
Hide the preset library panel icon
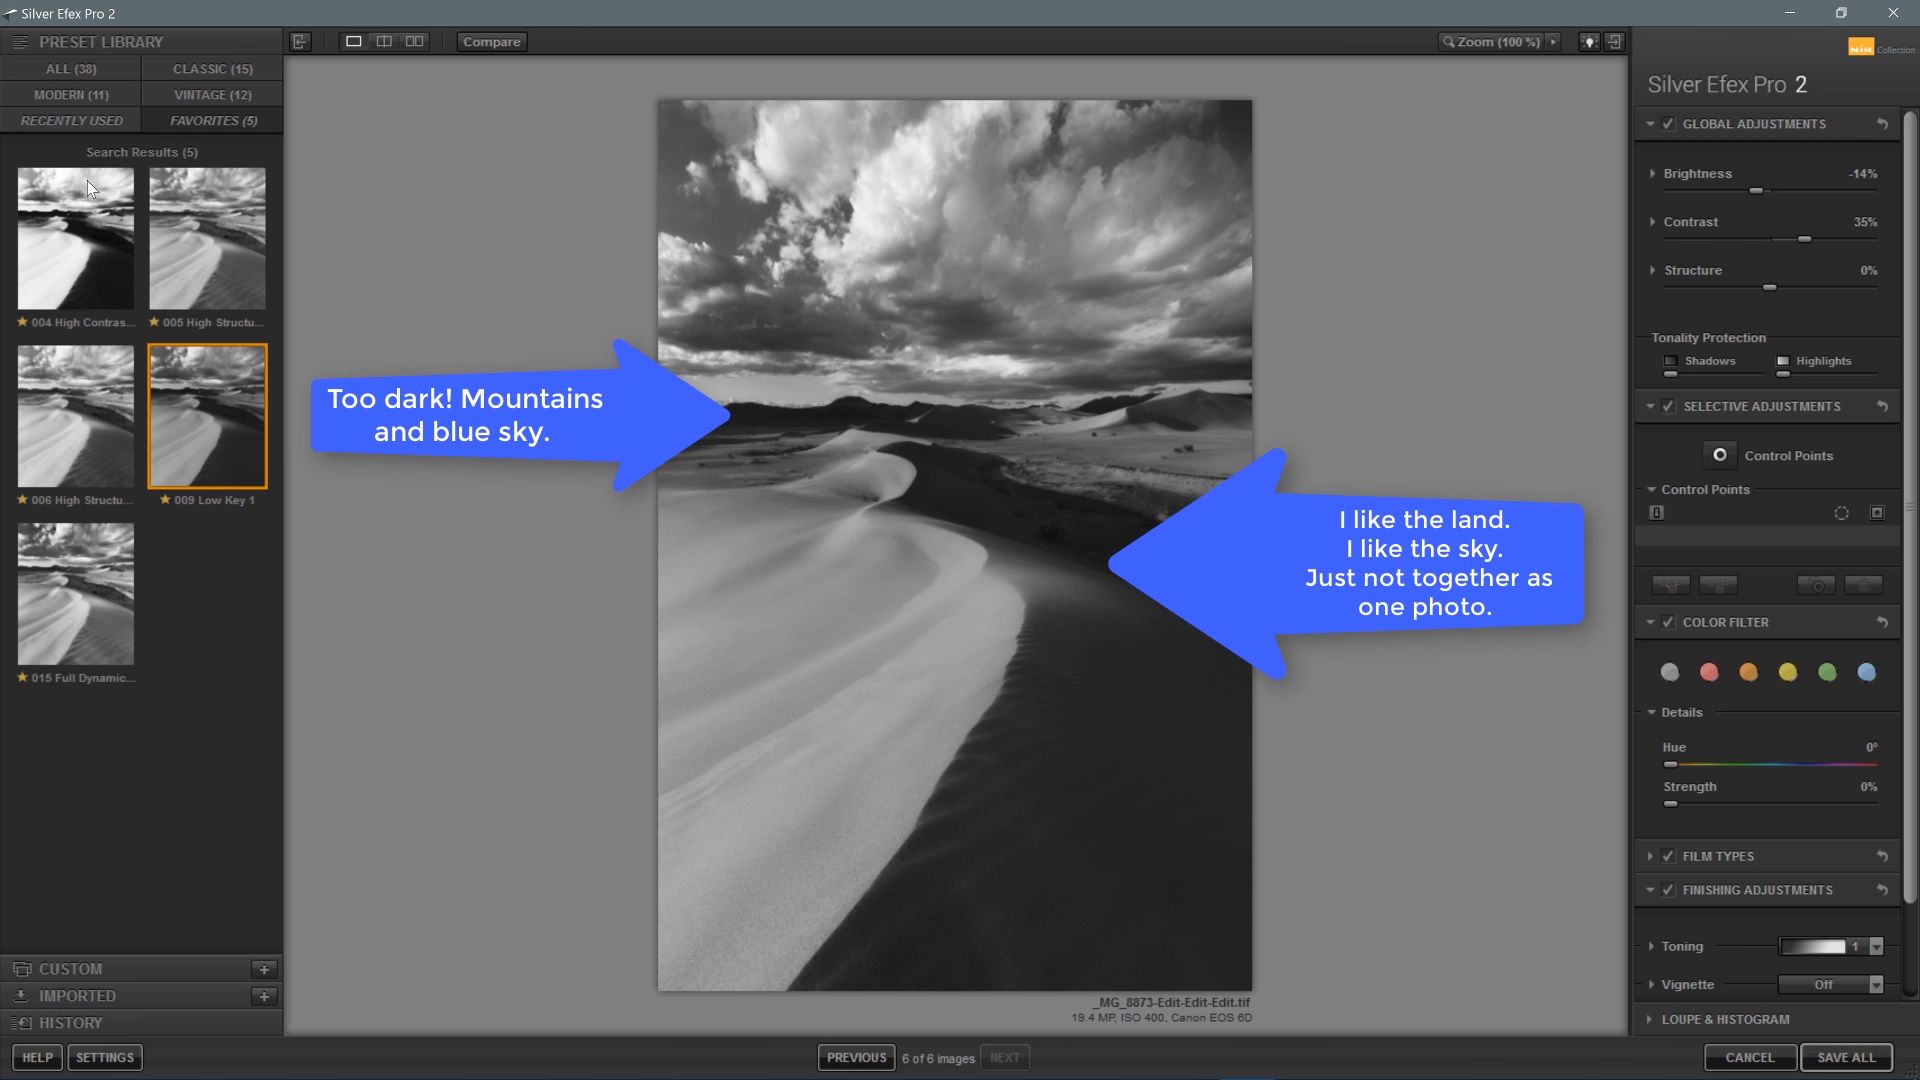(x=300, y=42)
